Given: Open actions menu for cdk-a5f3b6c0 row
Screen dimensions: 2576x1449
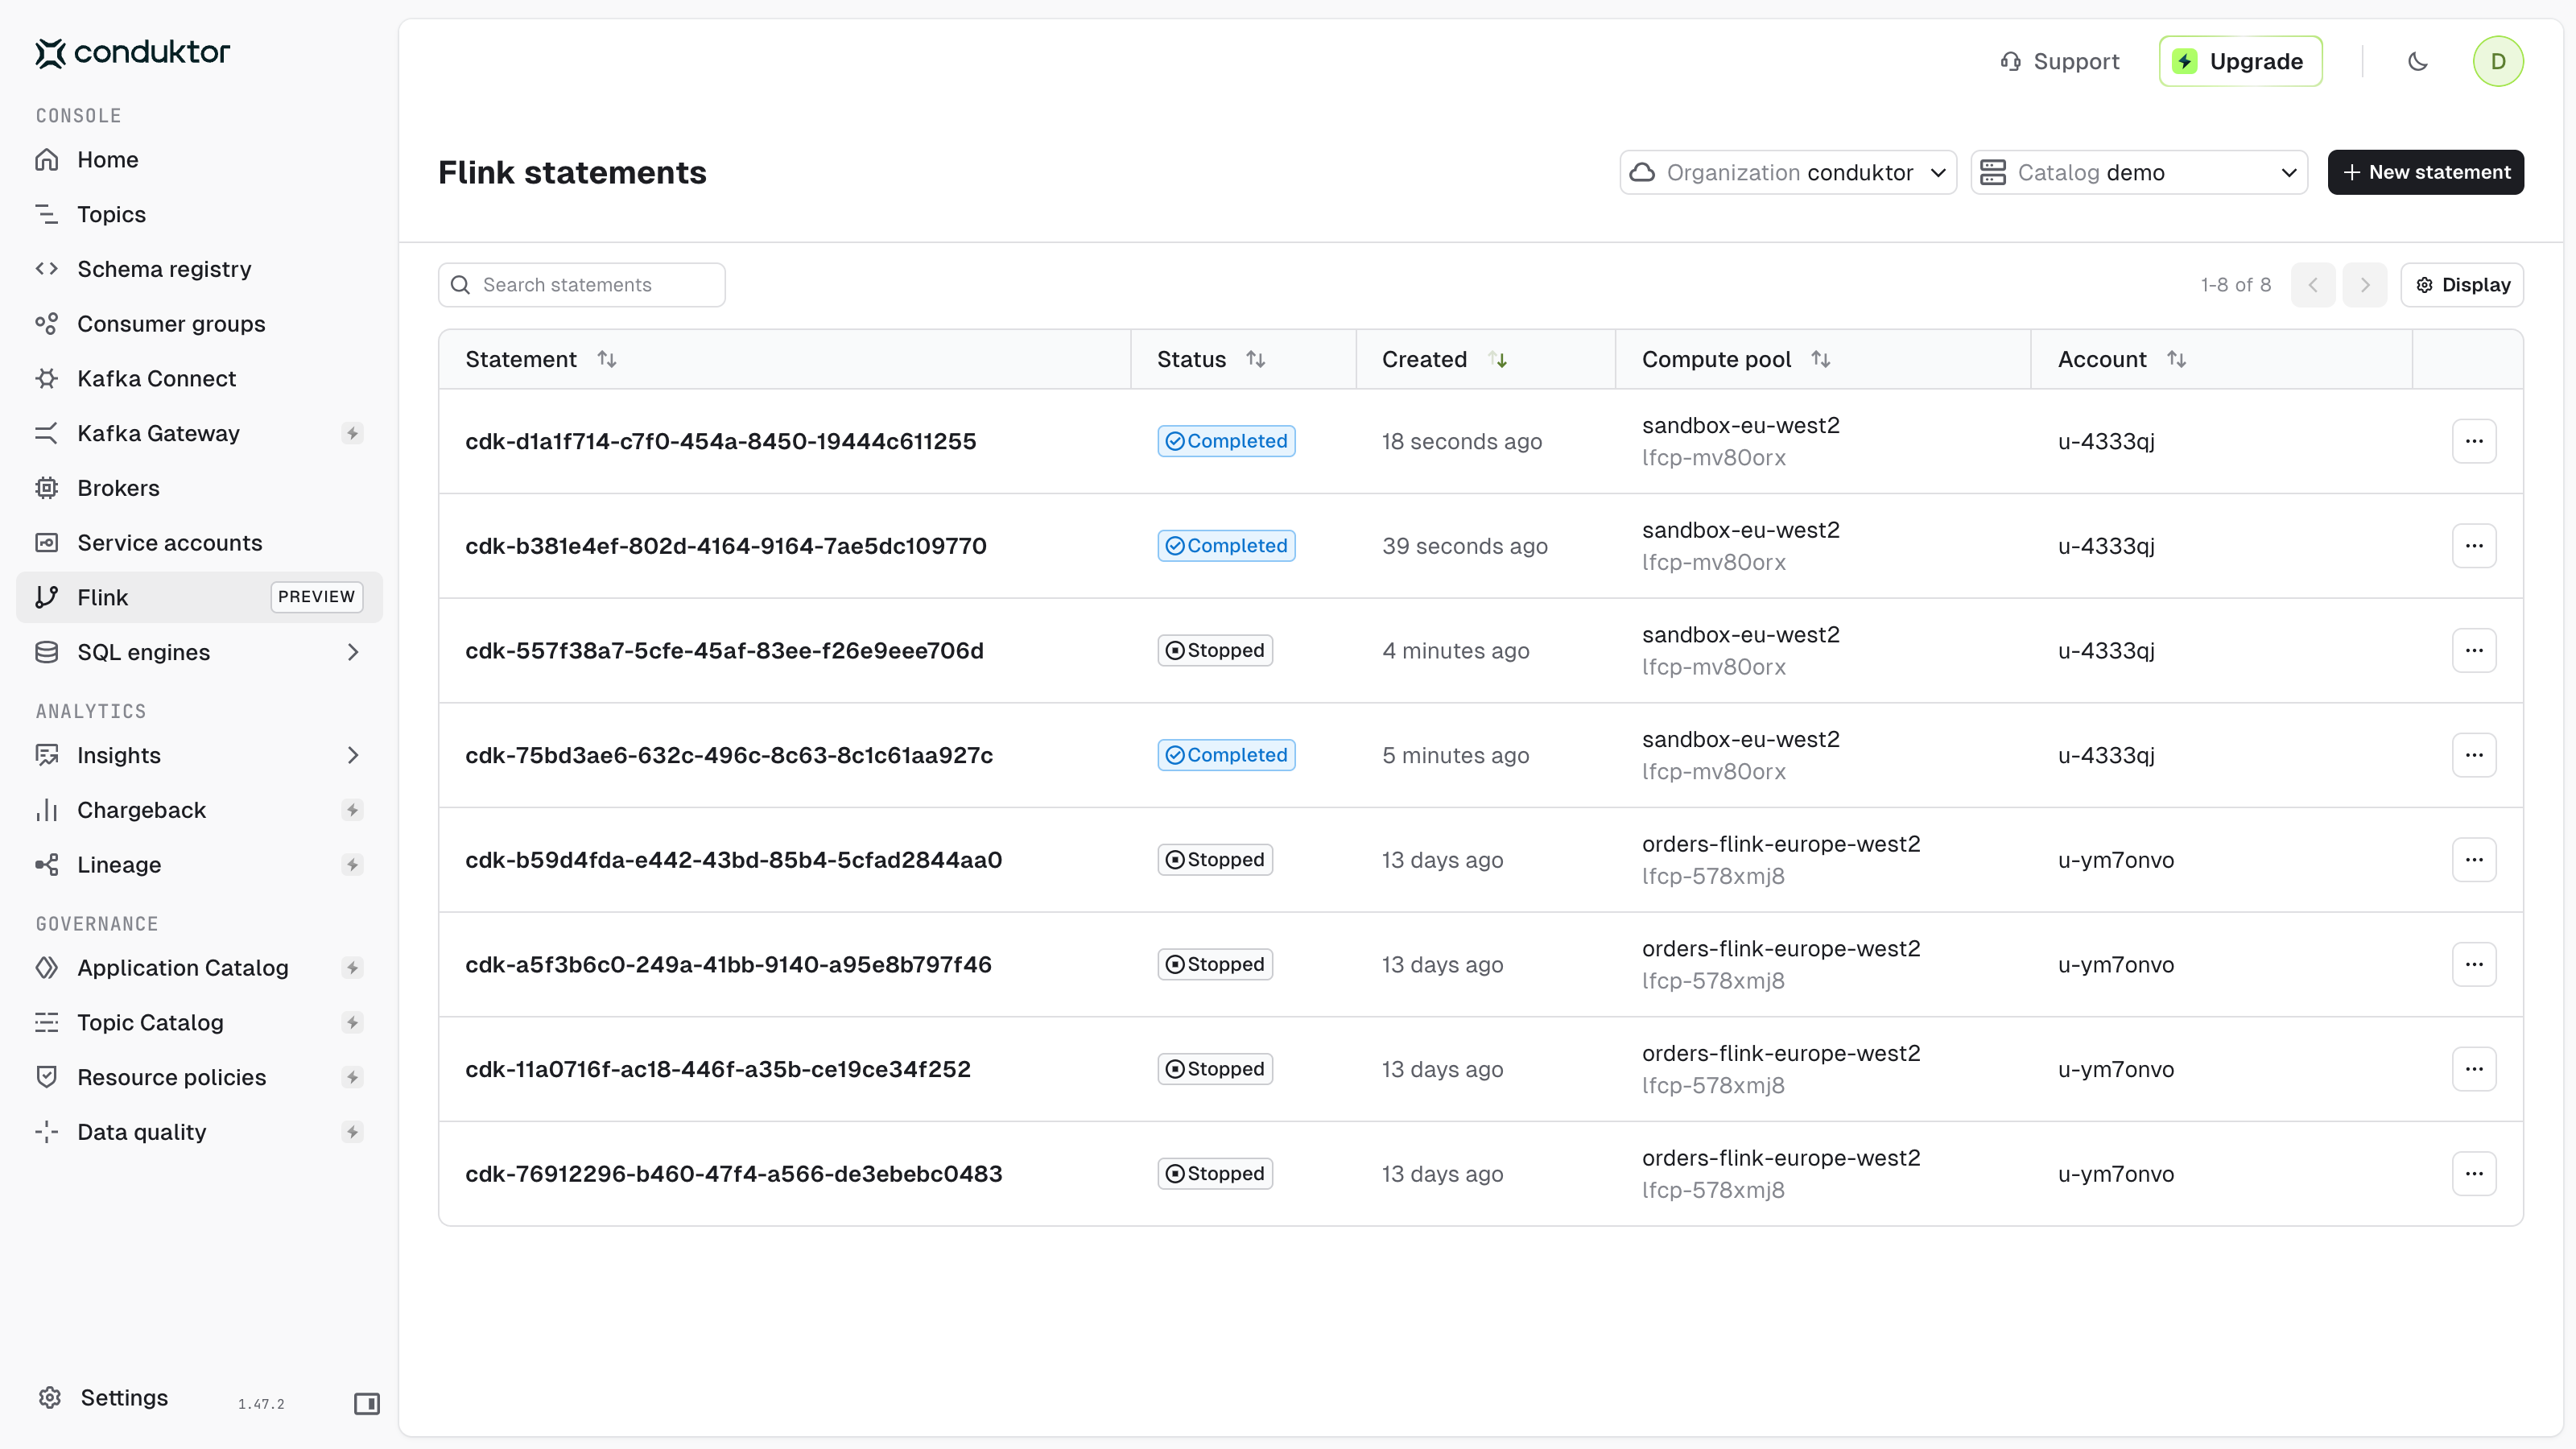Looking at the screenshot, I should (2474, 964).
